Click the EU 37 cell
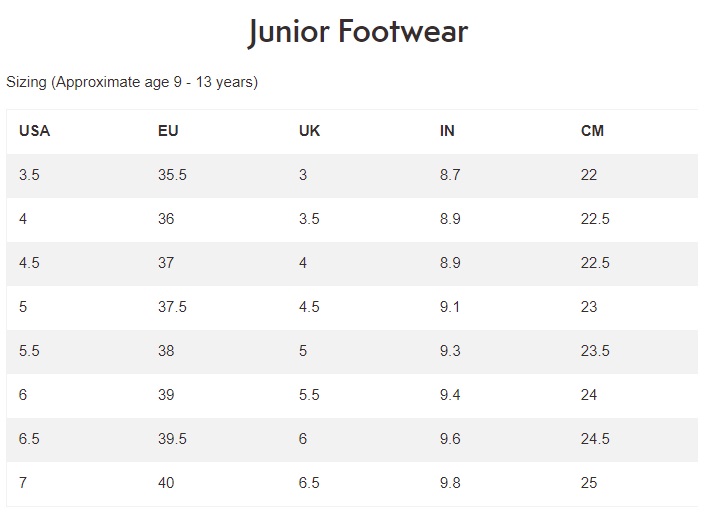Screen dimensions: 711x517 point(166,263)
